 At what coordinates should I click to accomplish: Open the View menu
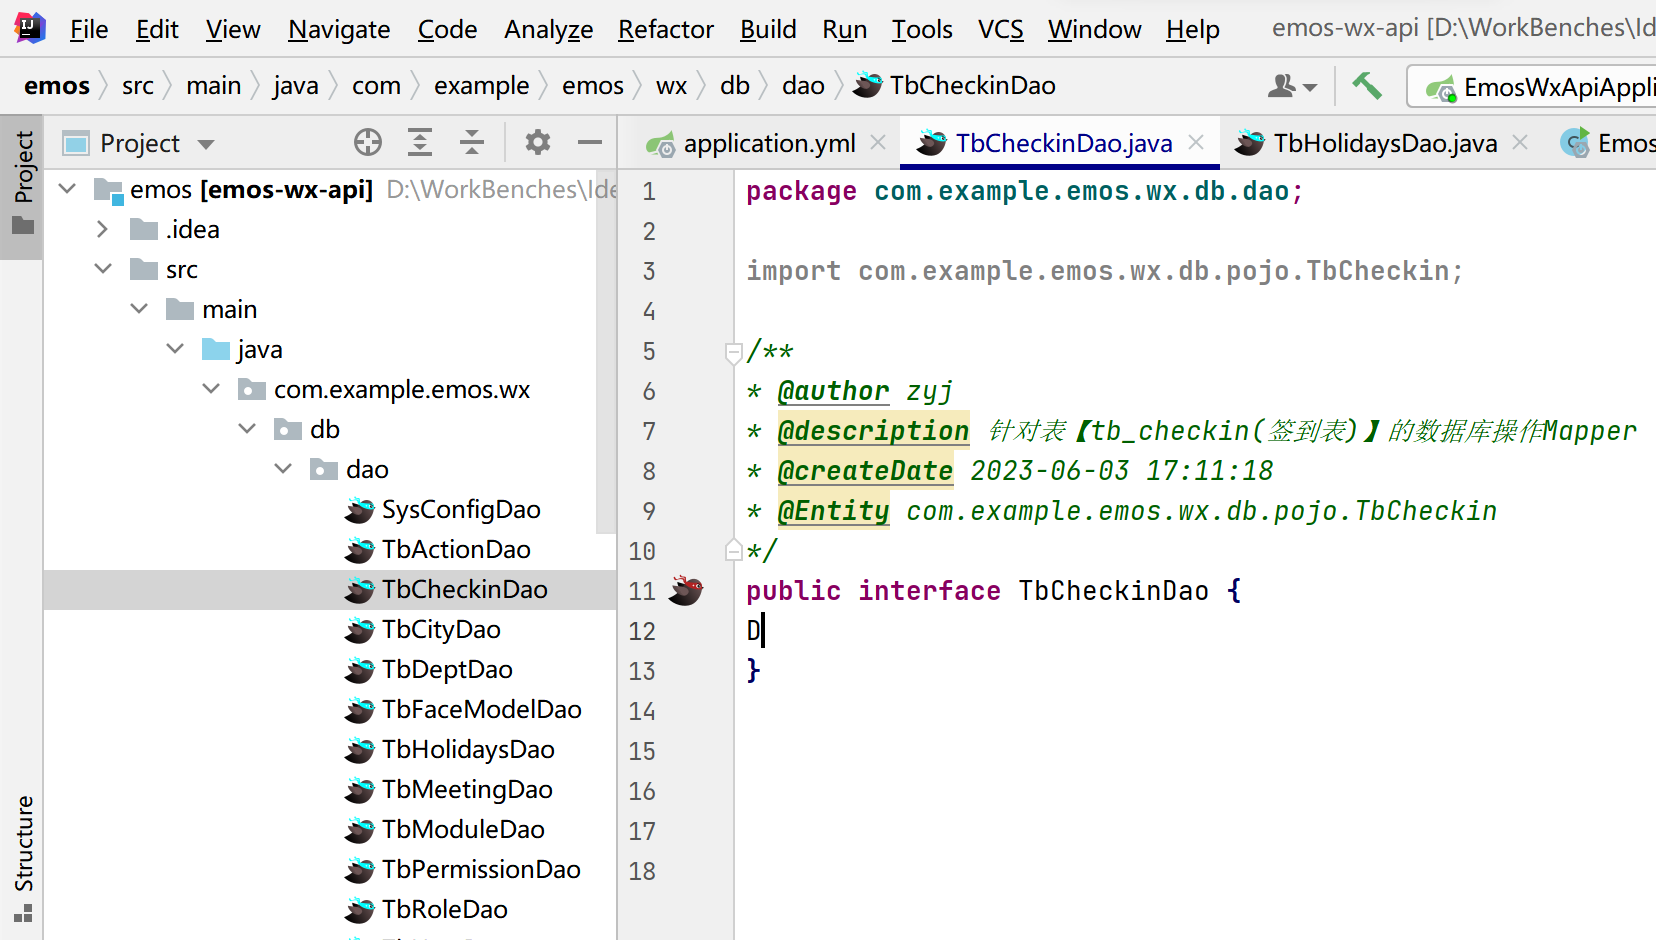[233, 29]
